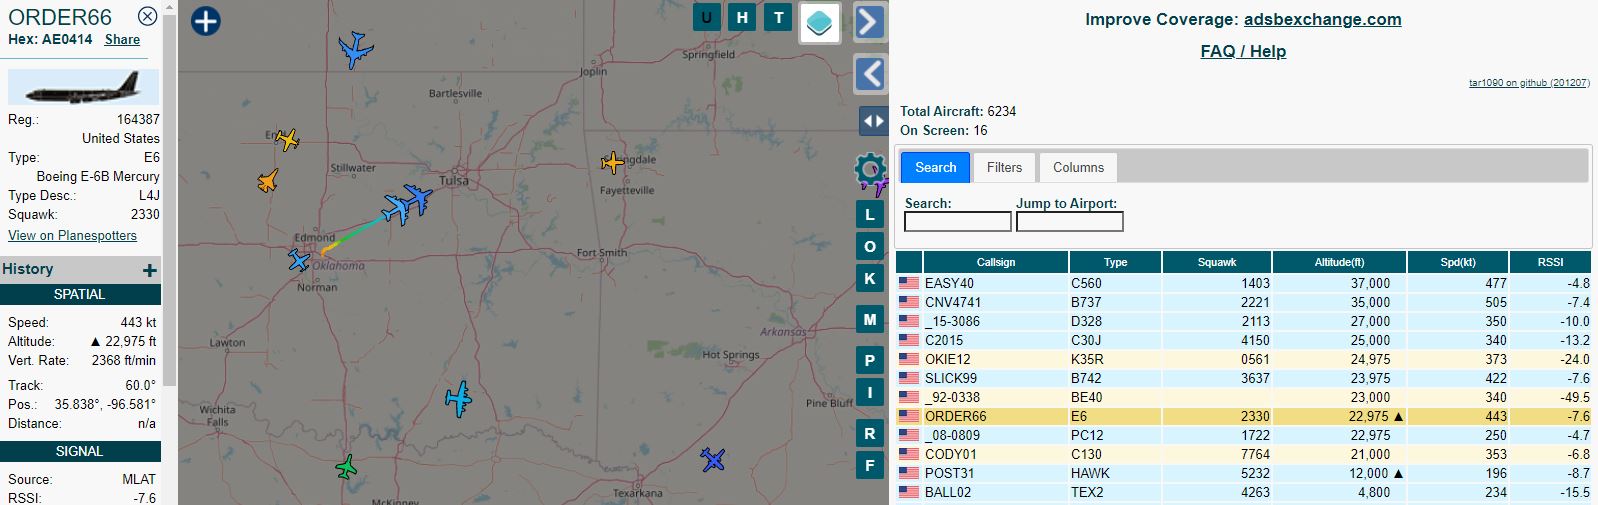Open tar1090 on github link
The width and height of the screenshot is (1598, 505).
click(x=1528, y=83)
